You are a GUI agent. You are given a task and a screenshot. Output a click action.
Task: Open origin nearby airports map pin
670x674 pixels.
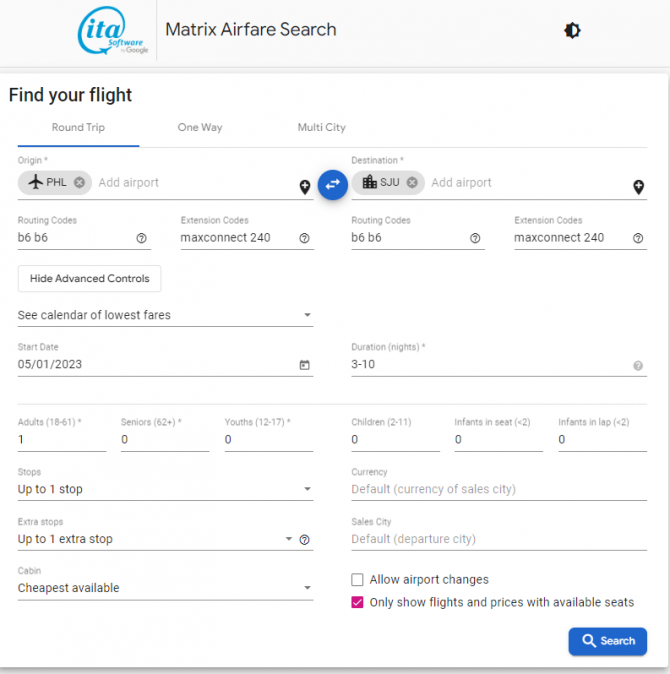tap(305, 187)
